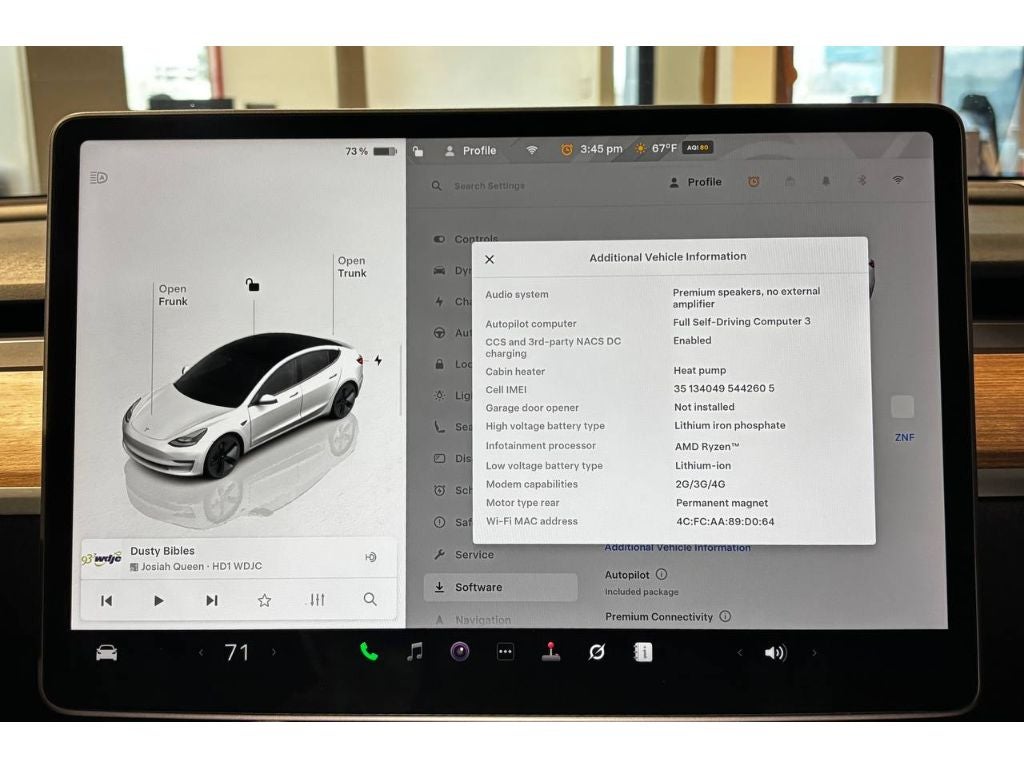Viewport: 1024px width, 768px height.
Task: Tap the car controls icon in bottom bar
Action: click(x=106, y=653)
